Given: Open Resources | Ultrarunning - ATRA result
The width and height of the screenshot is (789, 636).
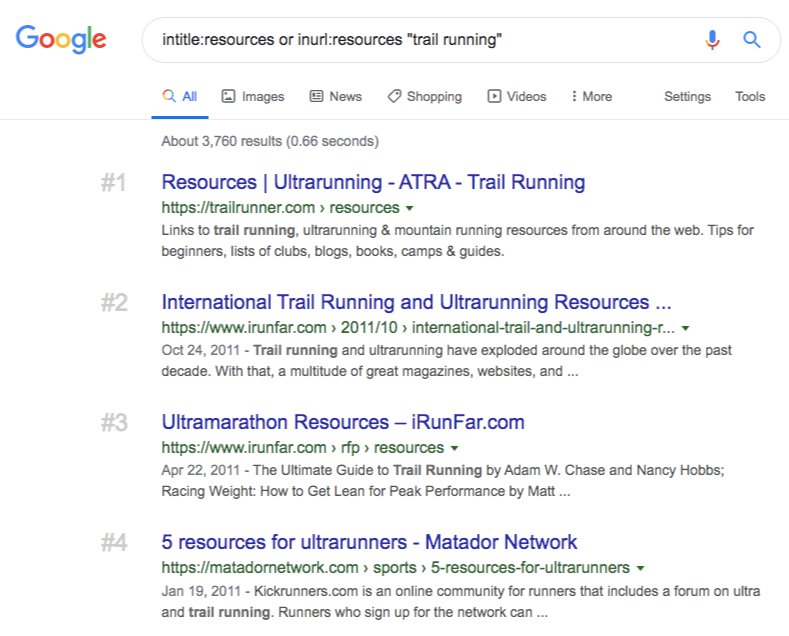Looking at the screenshot, I should click(x=373, y=182).
